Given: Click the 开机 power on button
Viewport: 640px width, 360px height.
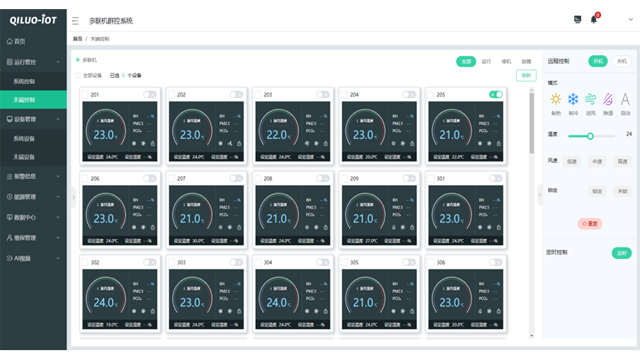Looking at the screenshot, I should (x=598, y=61).
